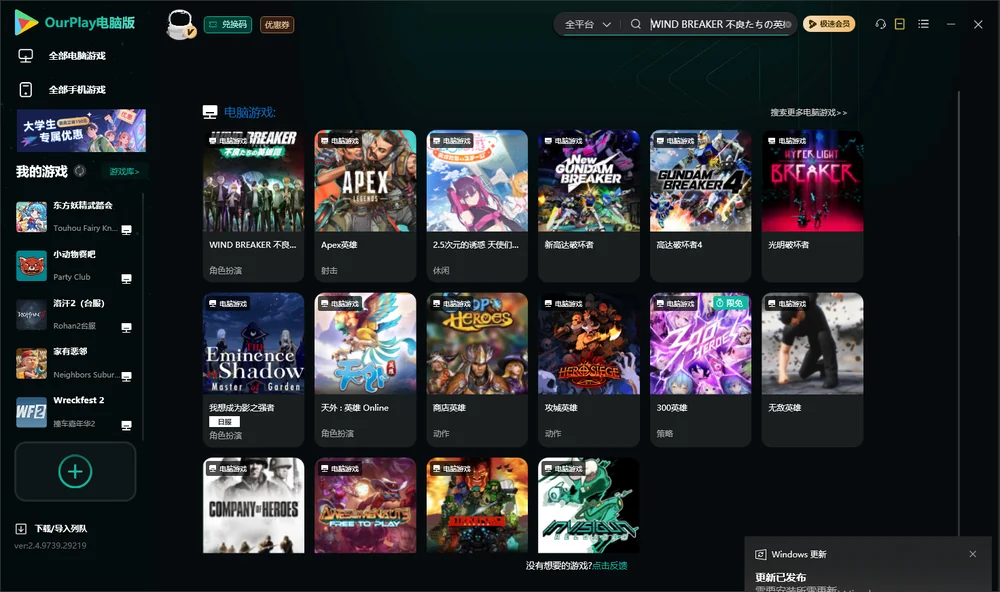Open the 大学生专属优惠 banner
Screen dimensions: 1000x592
(81, 131)
